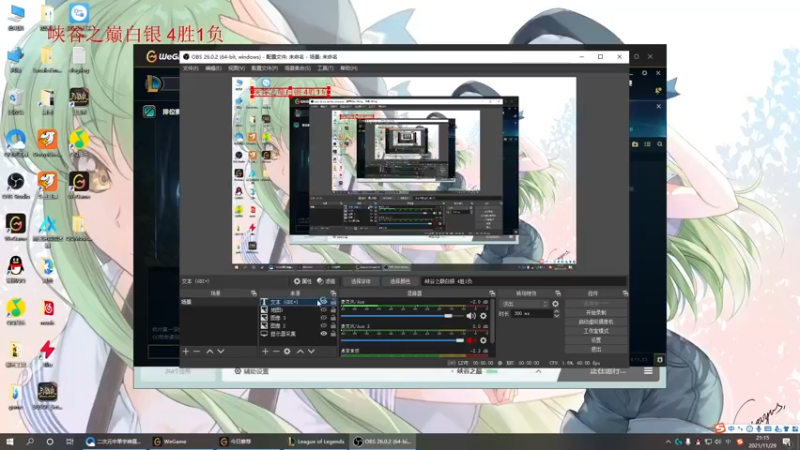Open the source Filters button
This screenshot has width=800, height=450.
click(x=327, y=281)
